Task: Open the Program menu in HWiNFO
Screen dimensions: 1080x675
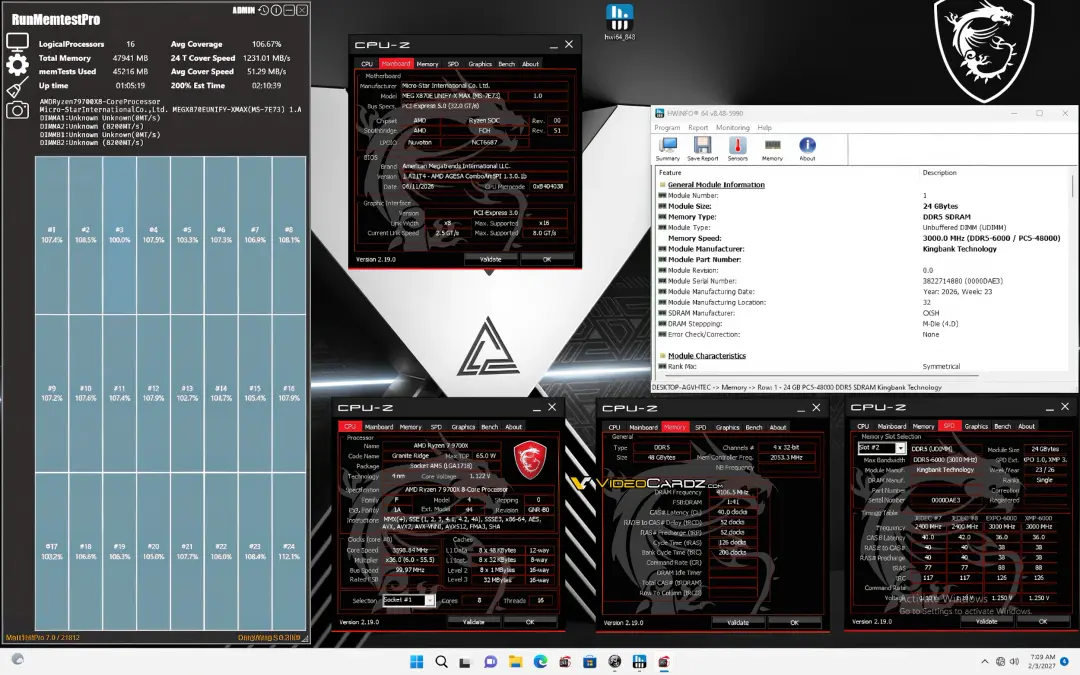Action: (x=667, y=127)
